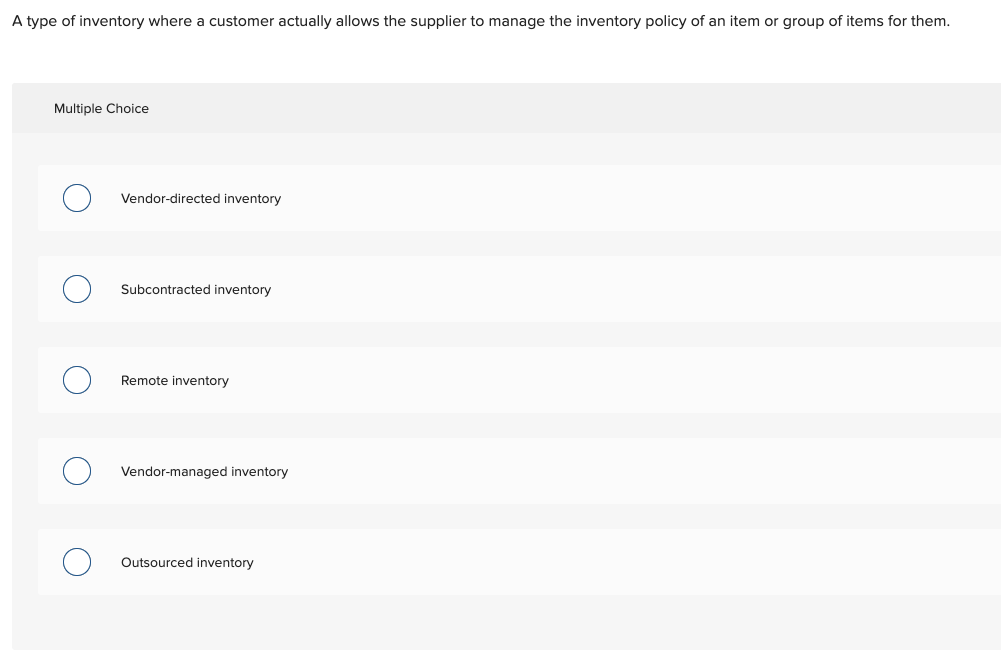This screenshot has width=1001, height=663.
Task: Select the Vendor-directed inventory radio button
Action: pyautogui.click(x=77, y=198)
